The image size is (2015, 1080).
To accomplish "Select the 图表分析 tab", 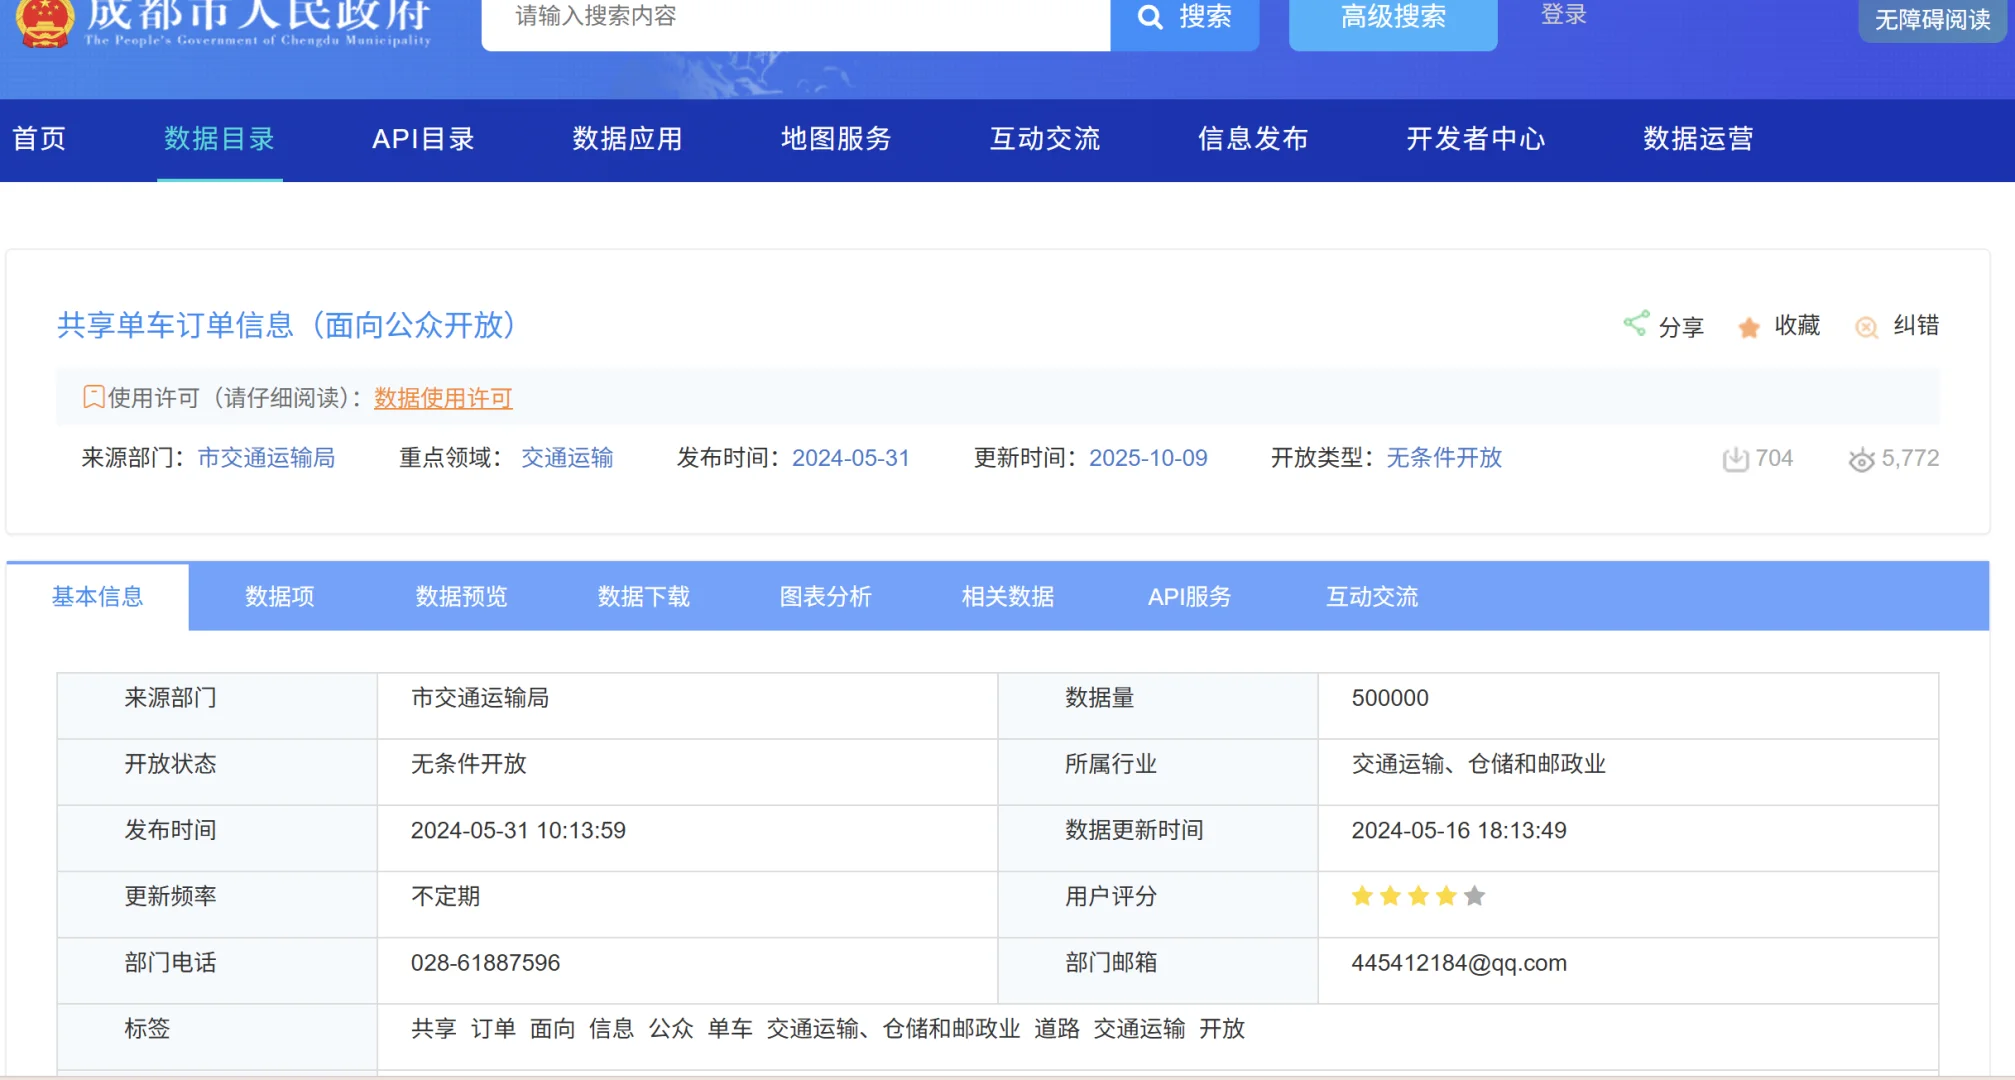I will click(x=825, y=597).
